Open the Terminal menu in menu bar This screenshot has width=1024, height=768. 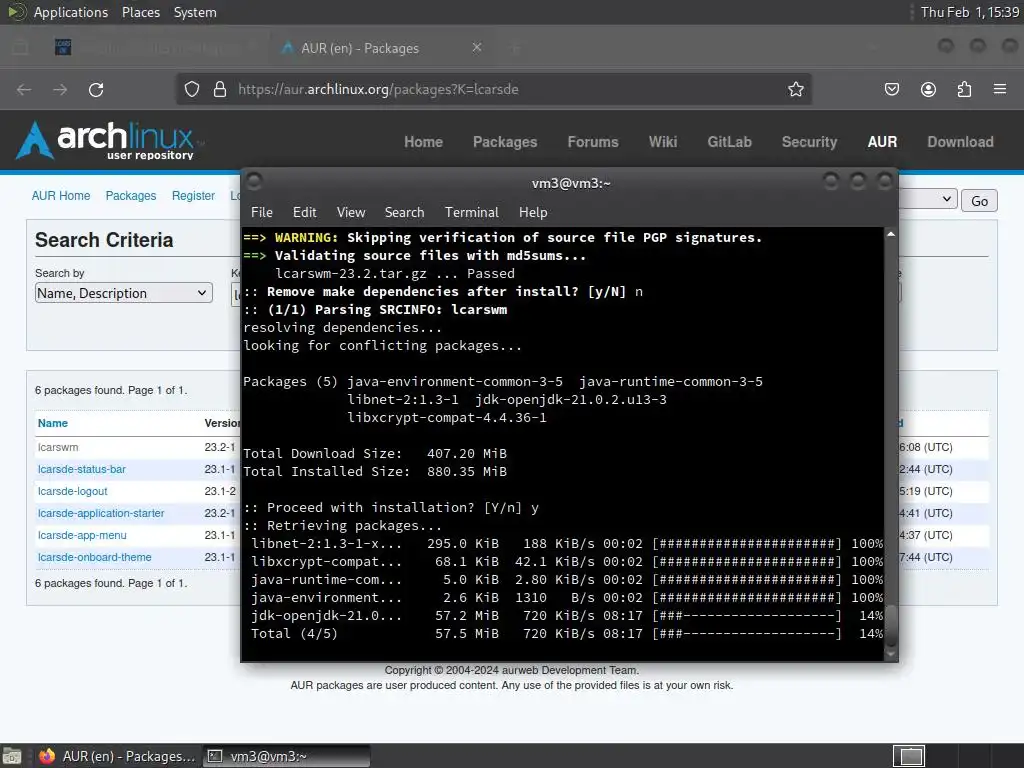(472, 212)
